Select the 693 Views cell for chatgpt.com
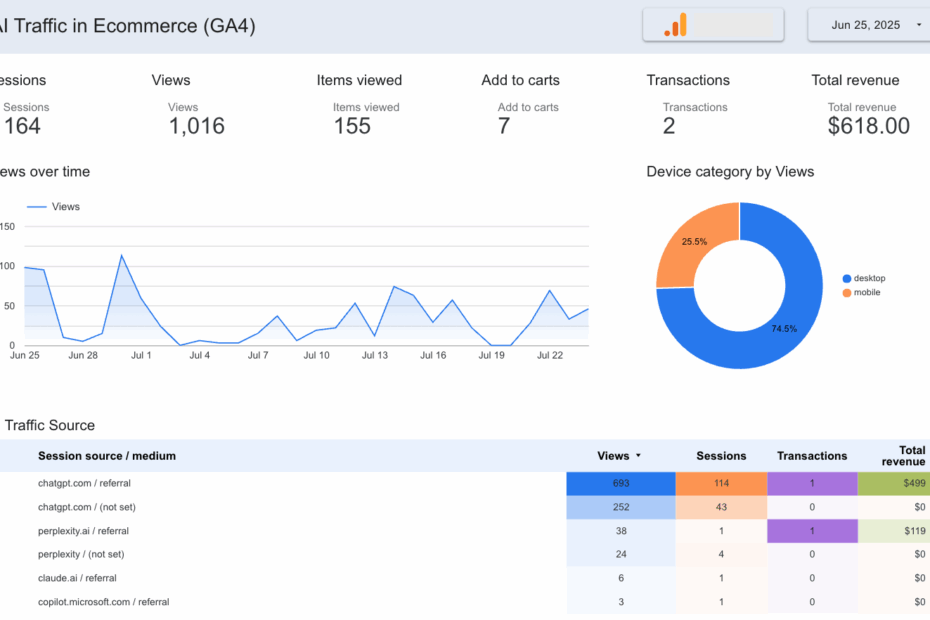This screenshot has width=930, height=620. pyautogui.click(x=621, y=483)
